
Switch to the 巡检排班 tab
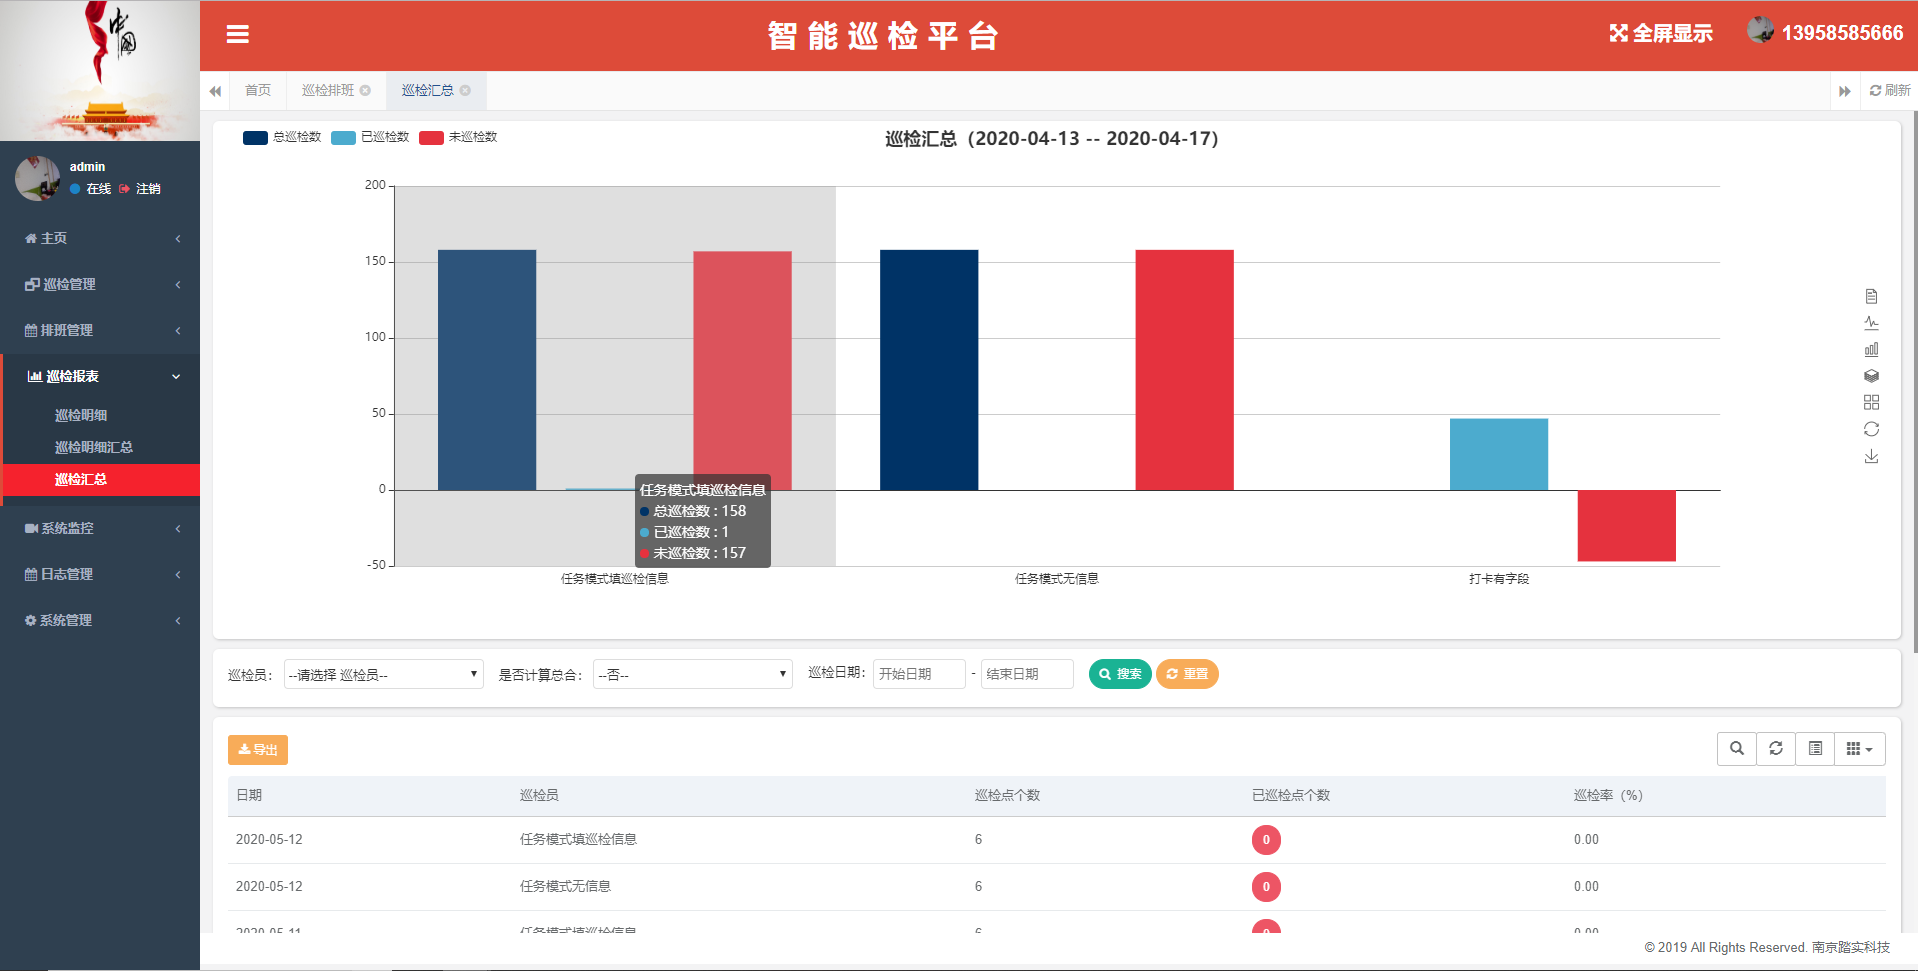328,90
